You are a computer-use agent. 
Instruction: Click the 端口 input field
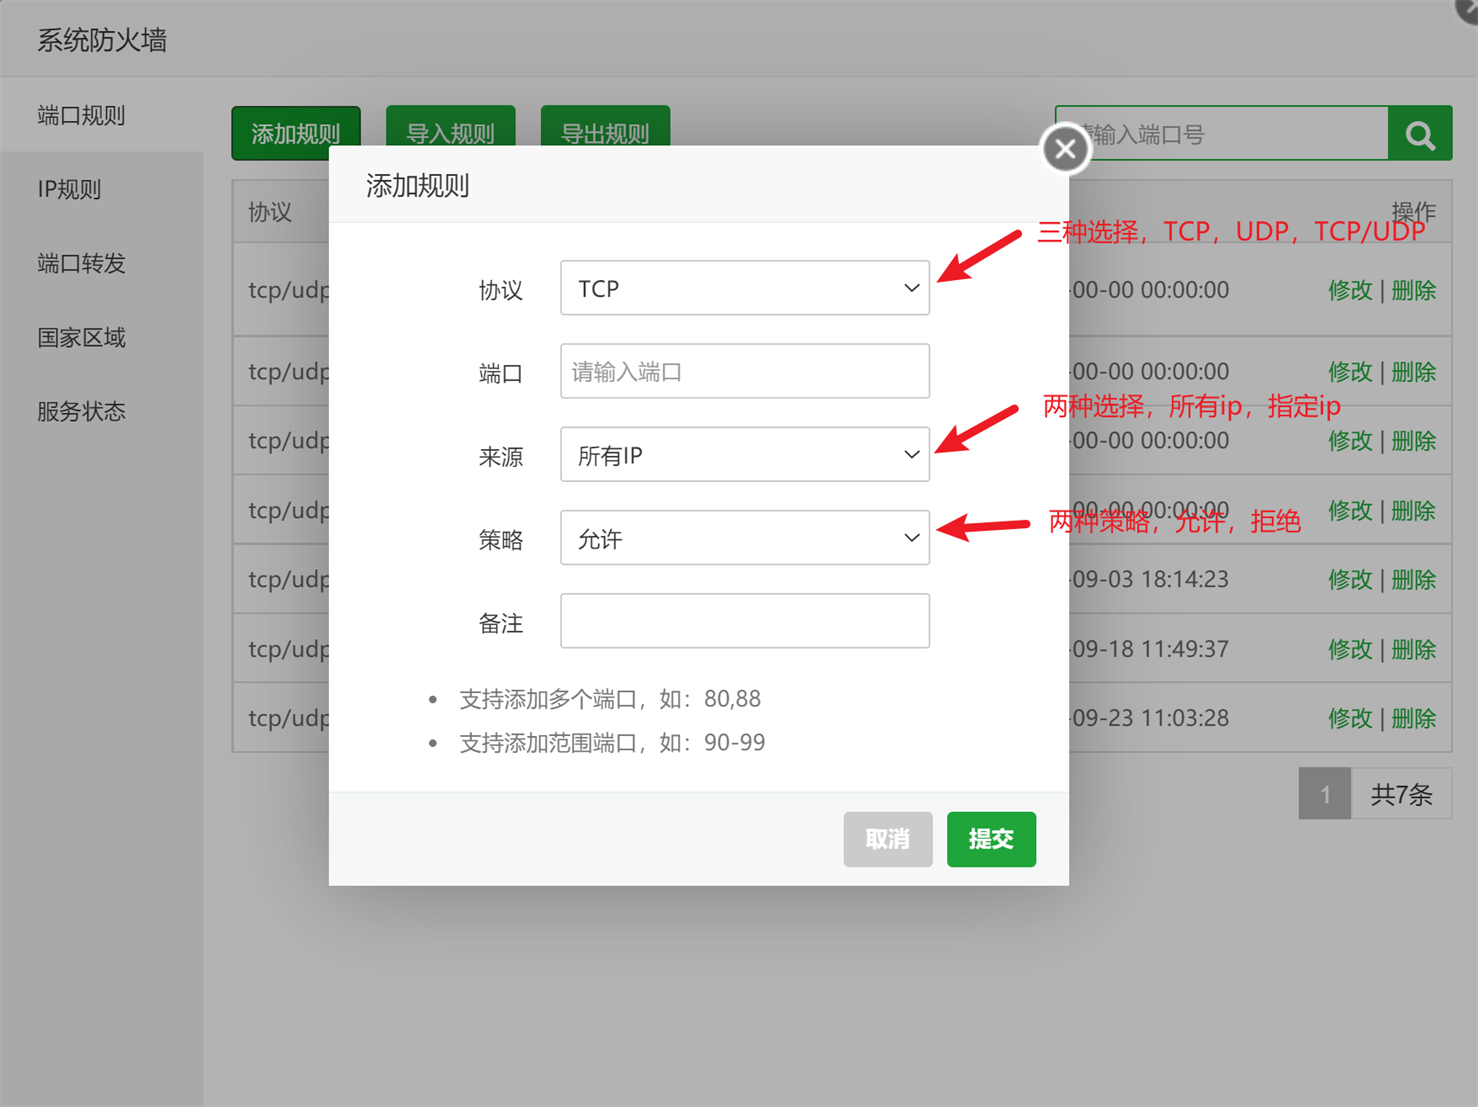tap(744, 372)
